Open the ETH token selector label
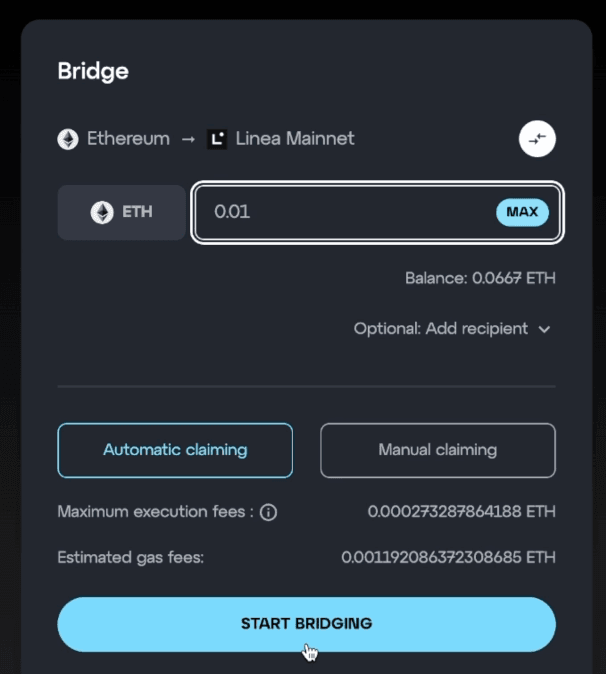 137,212
